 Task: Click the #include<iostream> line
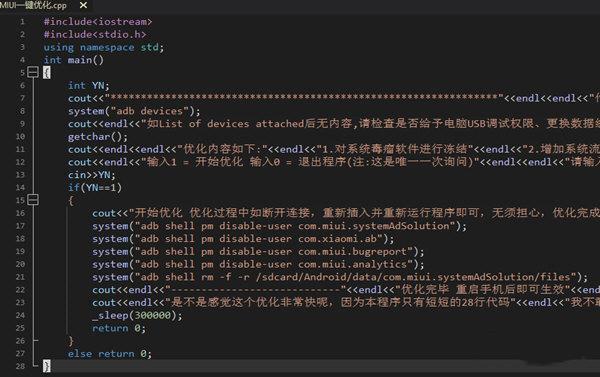(98, 21)
